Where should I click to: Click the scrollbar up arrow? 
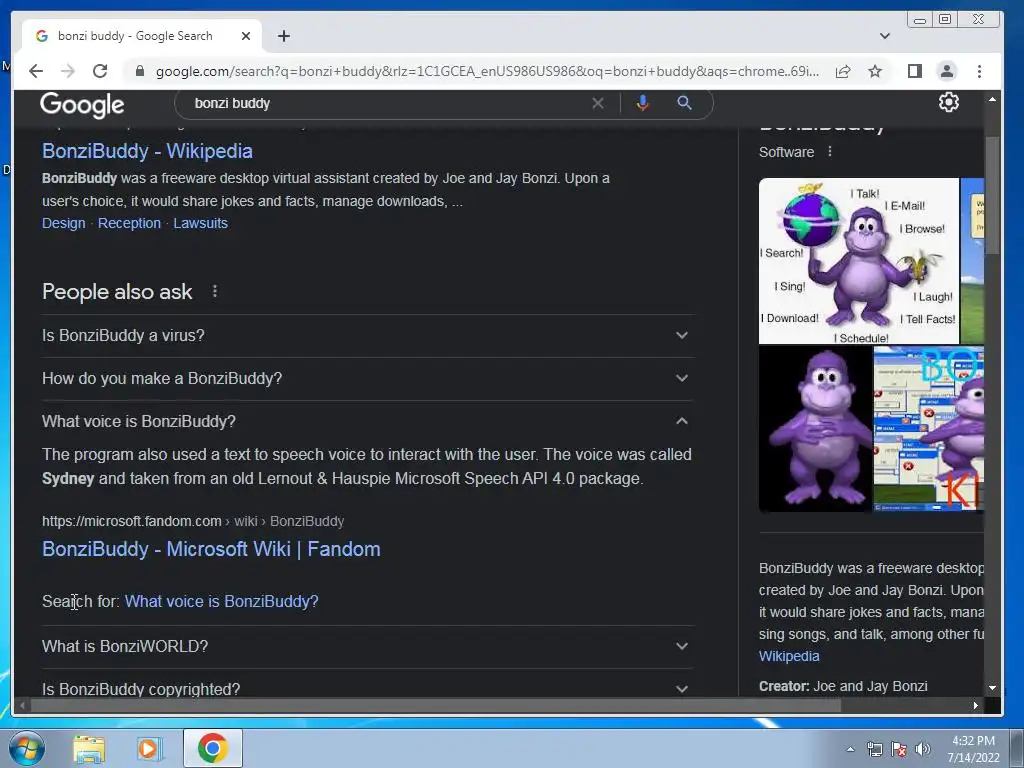(992, 99)
